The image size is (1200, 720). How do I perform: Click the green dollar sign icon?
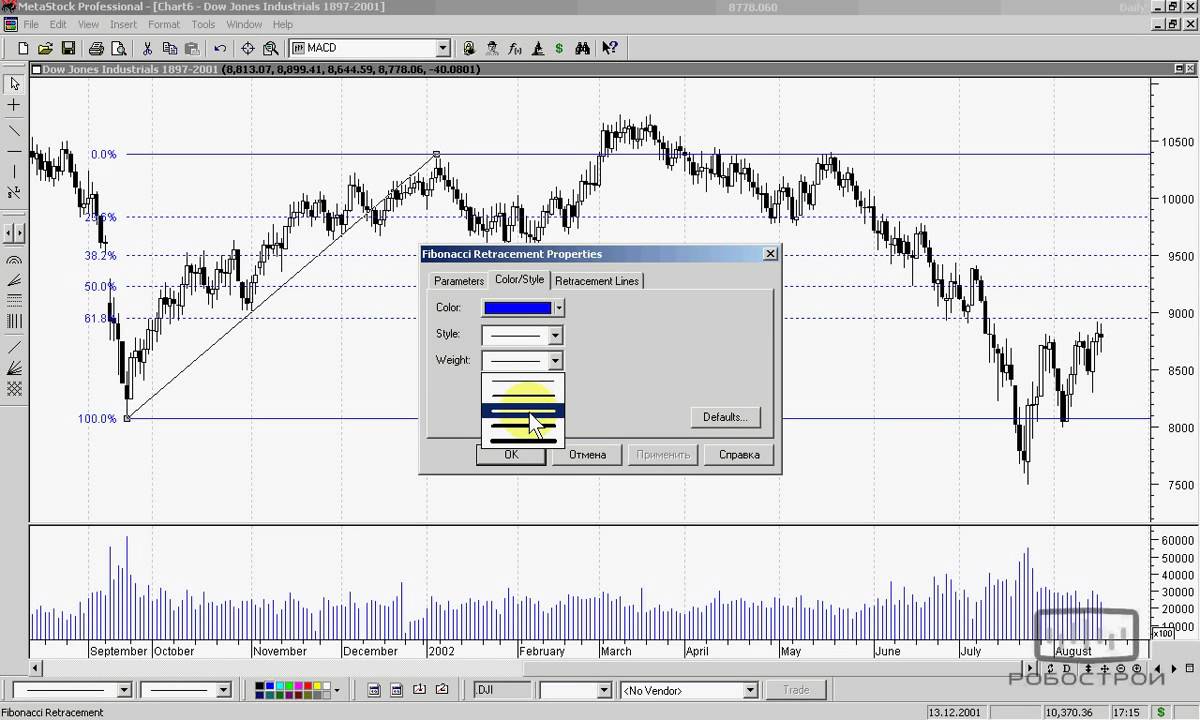tap(559, 48)
